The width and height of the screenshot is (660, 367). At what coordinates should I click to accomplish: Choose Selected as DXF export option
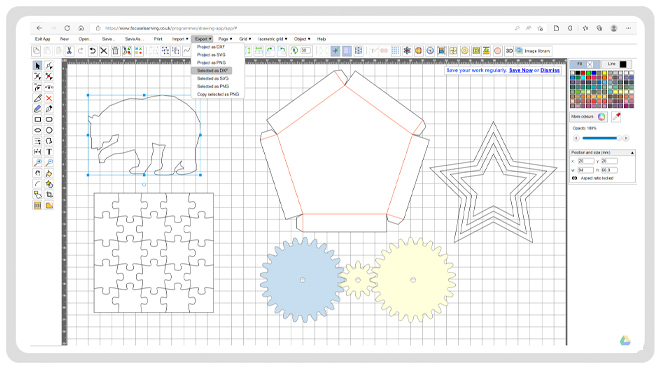[212, 71]
